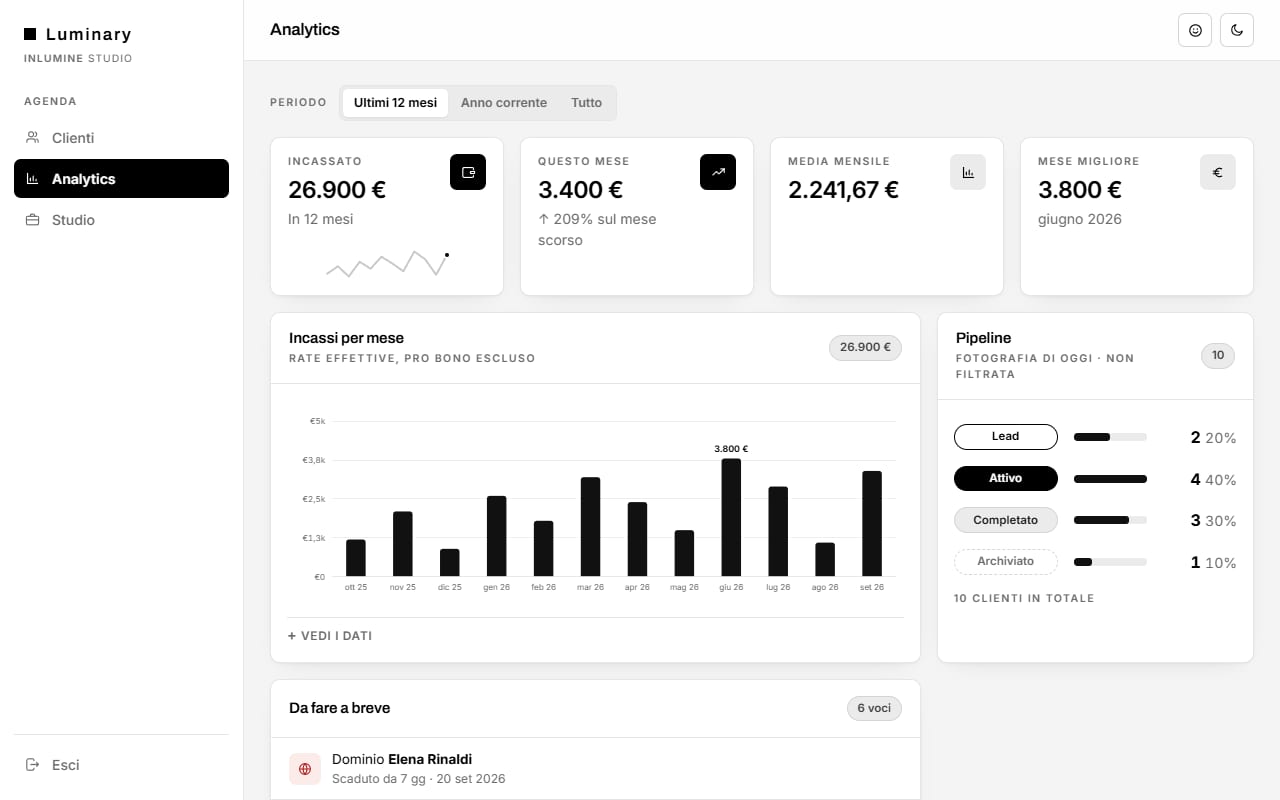Click the Completato pipeline pill
Viewport: 1280px width, 800px height.
(x=1006, y=520)
